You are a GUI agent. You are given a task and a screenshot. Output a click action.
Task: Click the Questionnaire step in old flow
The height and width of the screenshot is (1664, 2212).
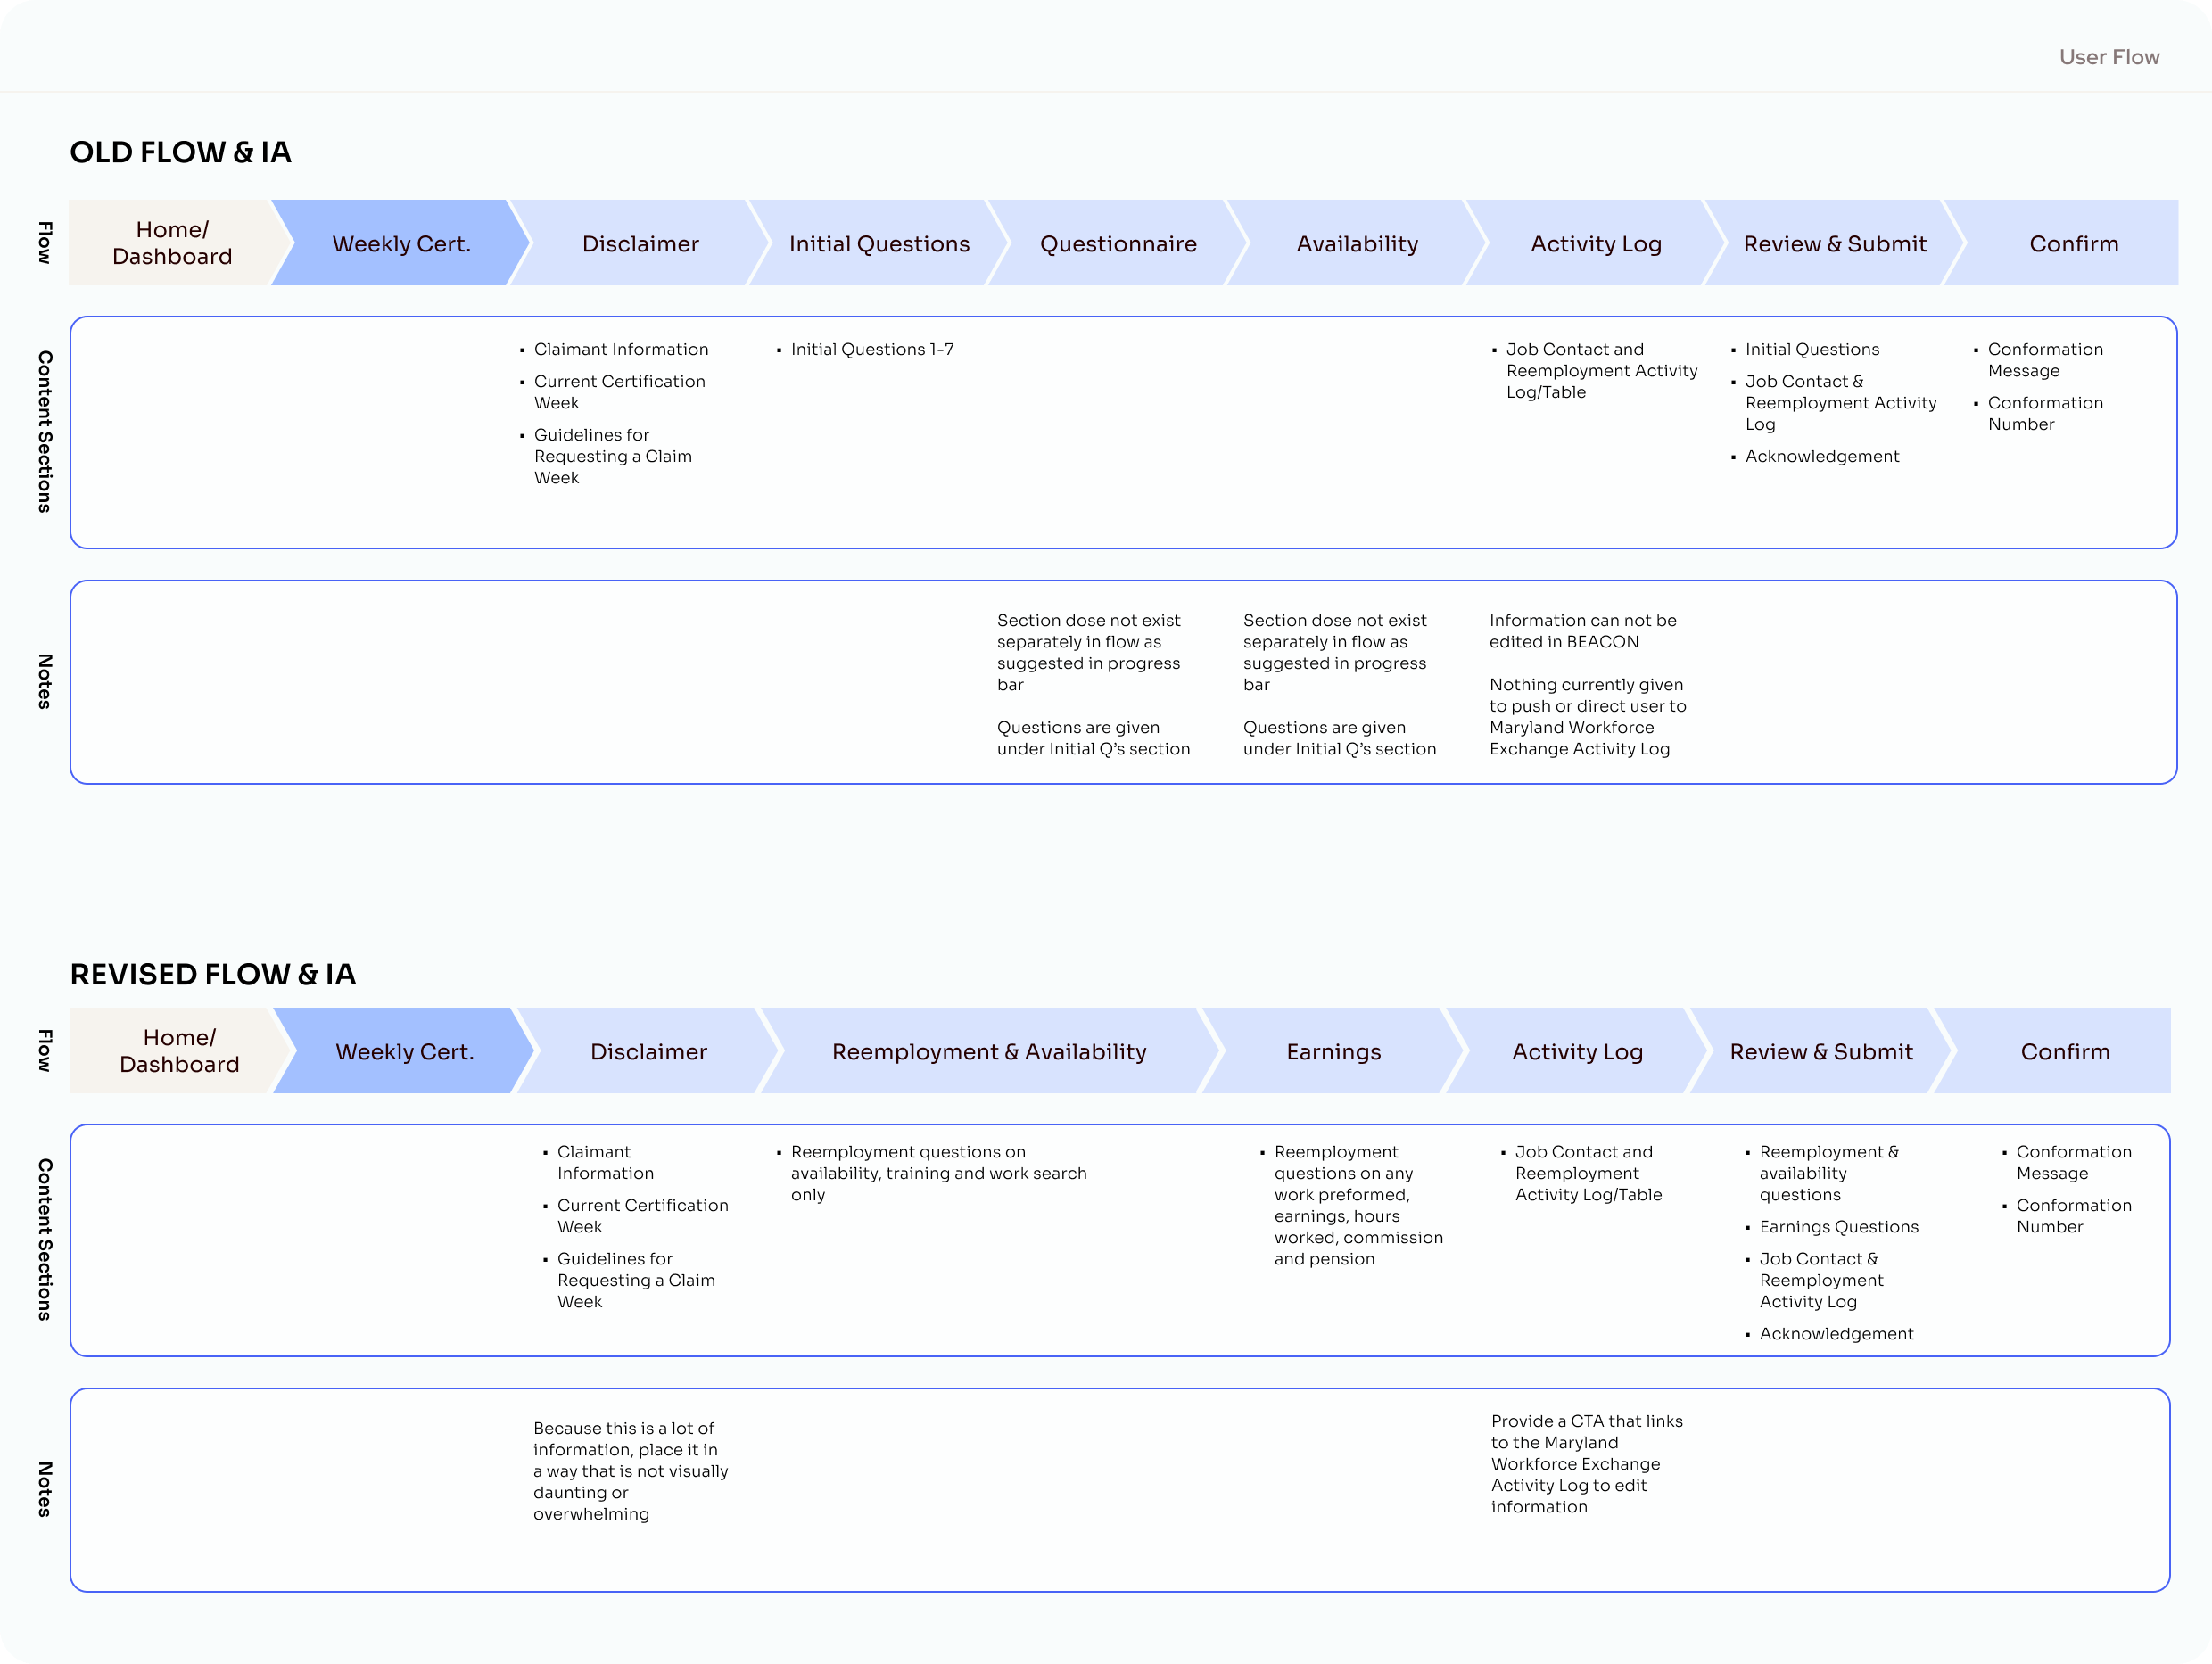tap(1117, 244)
